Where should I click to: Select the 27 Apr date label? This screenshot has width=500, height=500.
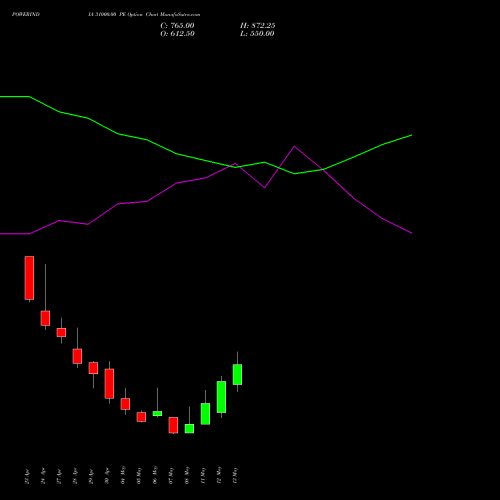click(x=59, y=476)
